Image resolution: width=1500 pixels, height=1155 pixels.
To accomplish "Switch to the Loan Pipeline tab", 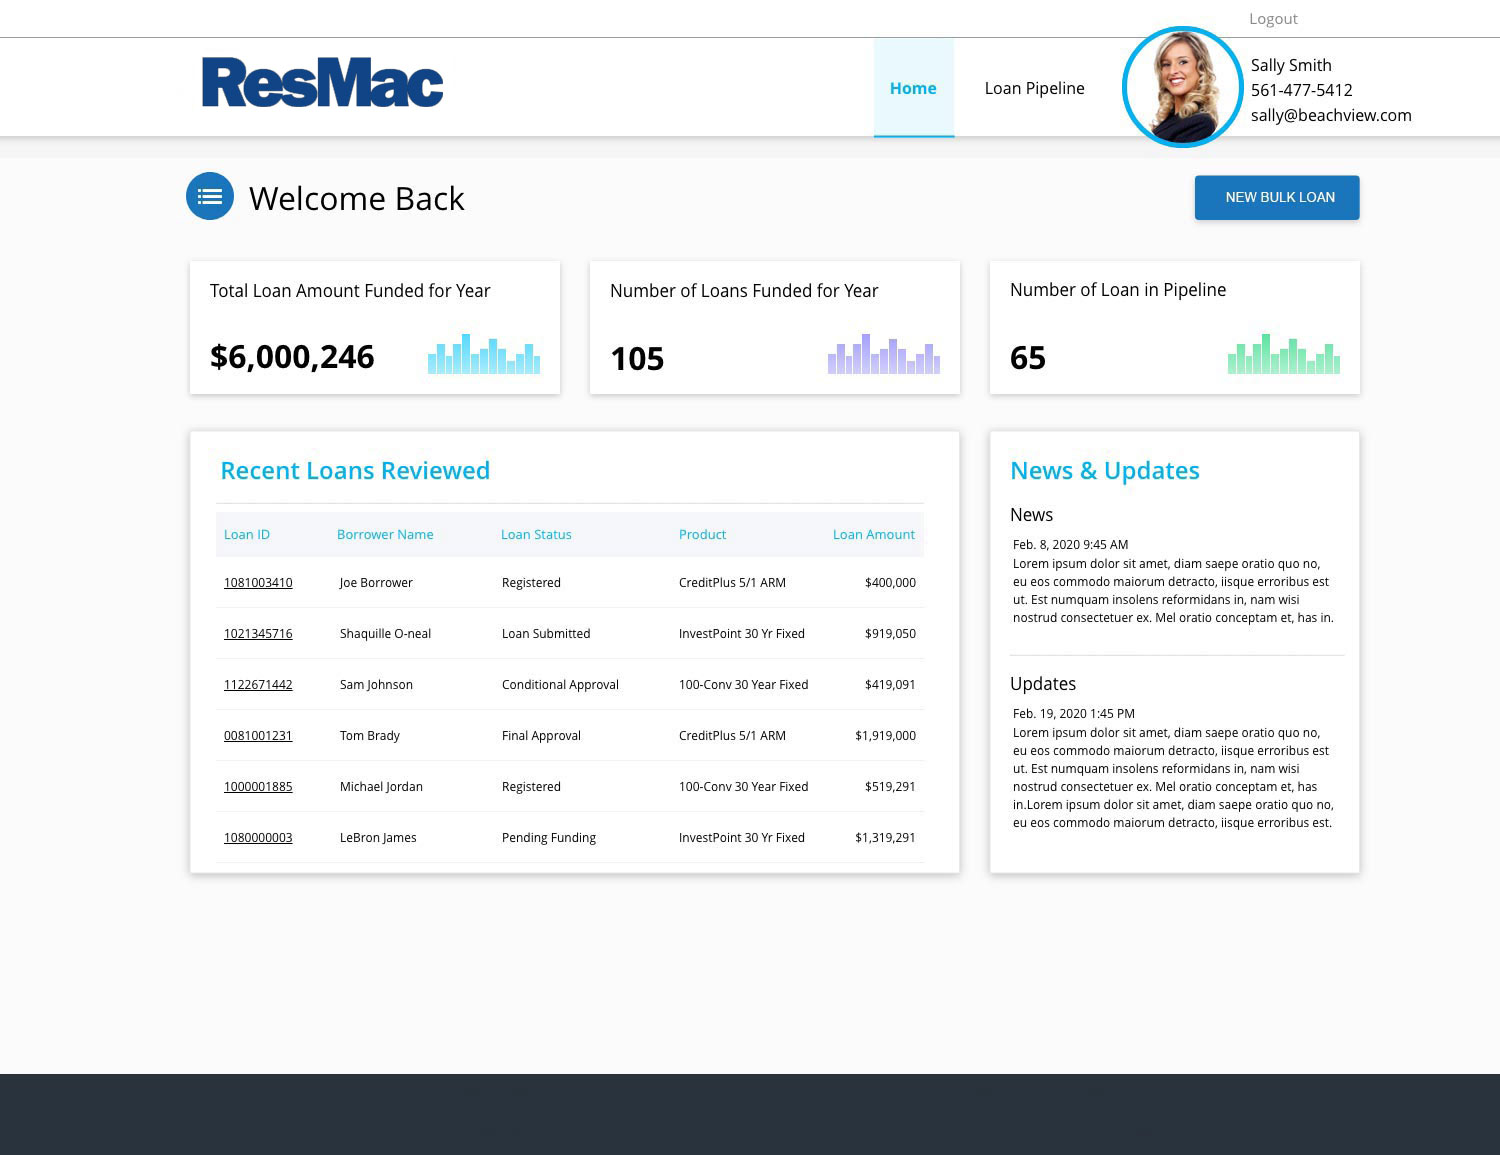I will 1034,88.
